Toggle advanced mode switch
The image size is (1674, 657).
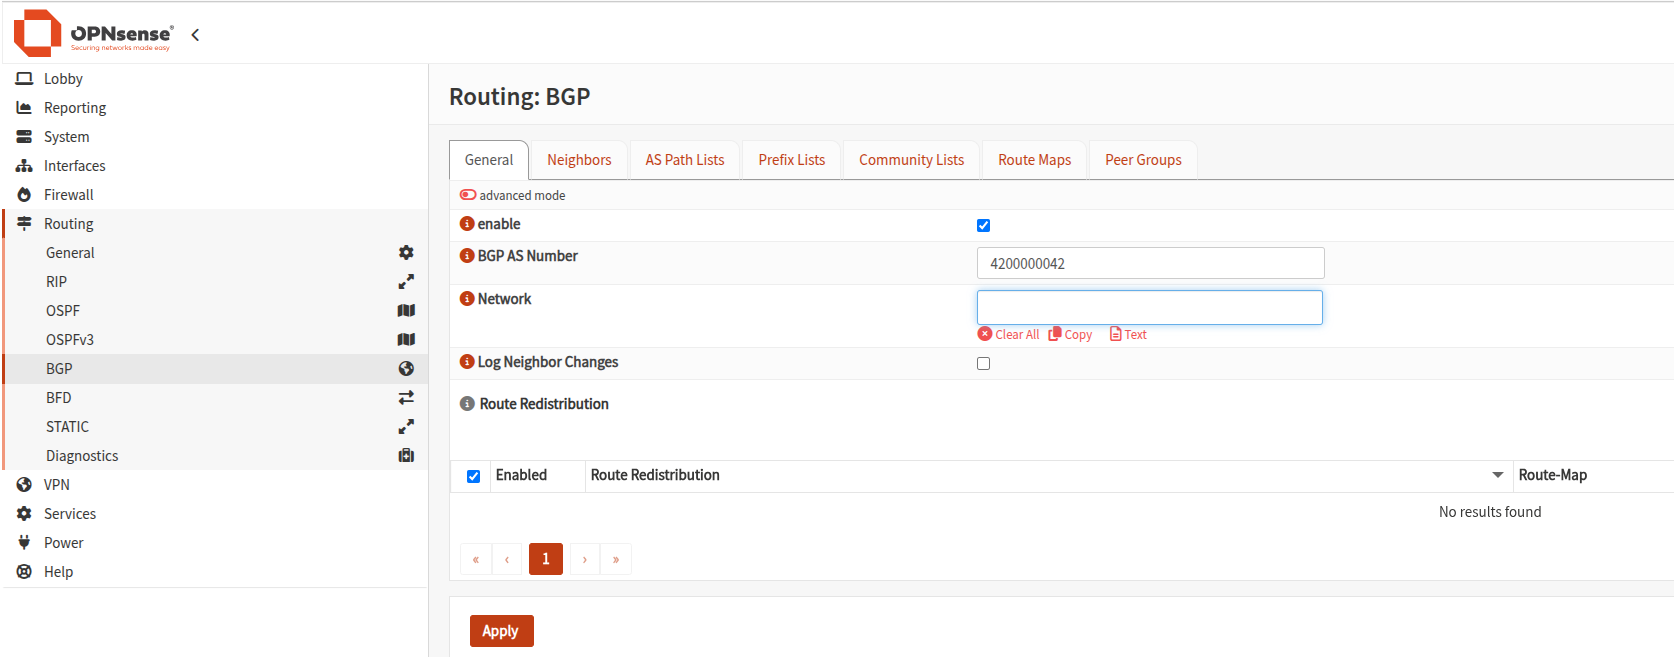point(468,195)
